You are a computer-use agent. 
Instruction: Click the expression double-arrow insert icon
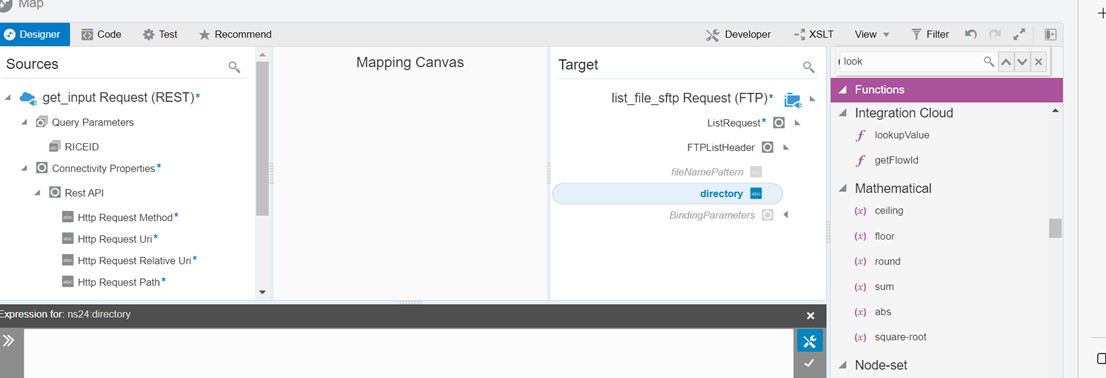click(x=8, y=341)
